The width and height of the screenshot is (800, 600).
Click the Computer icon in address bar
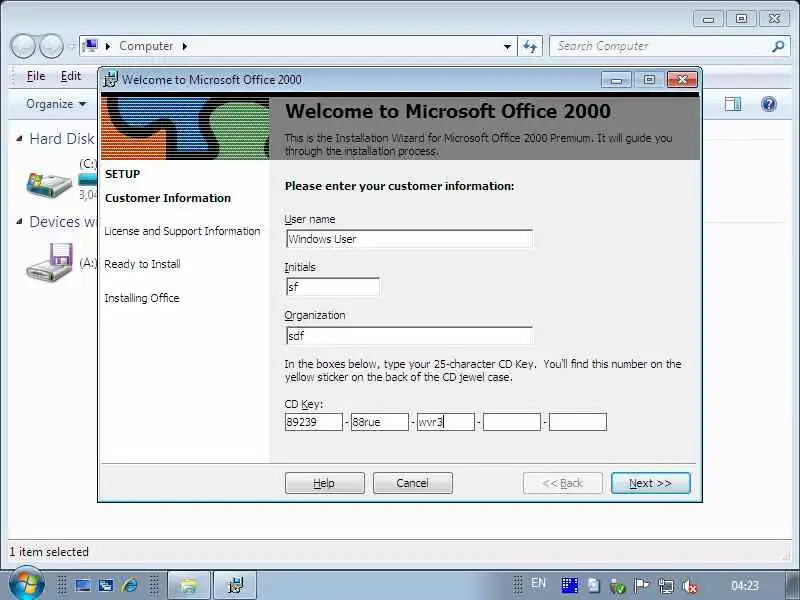90,46
